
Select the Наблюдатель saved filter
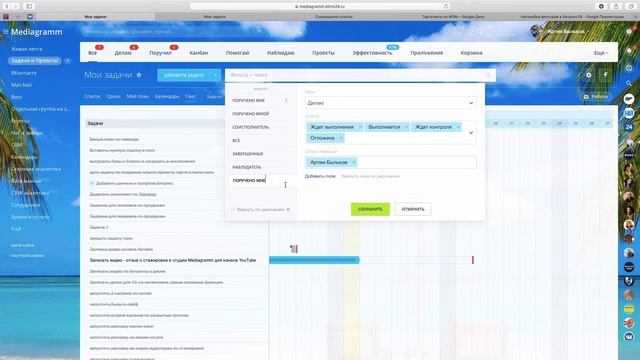point(247,167)
